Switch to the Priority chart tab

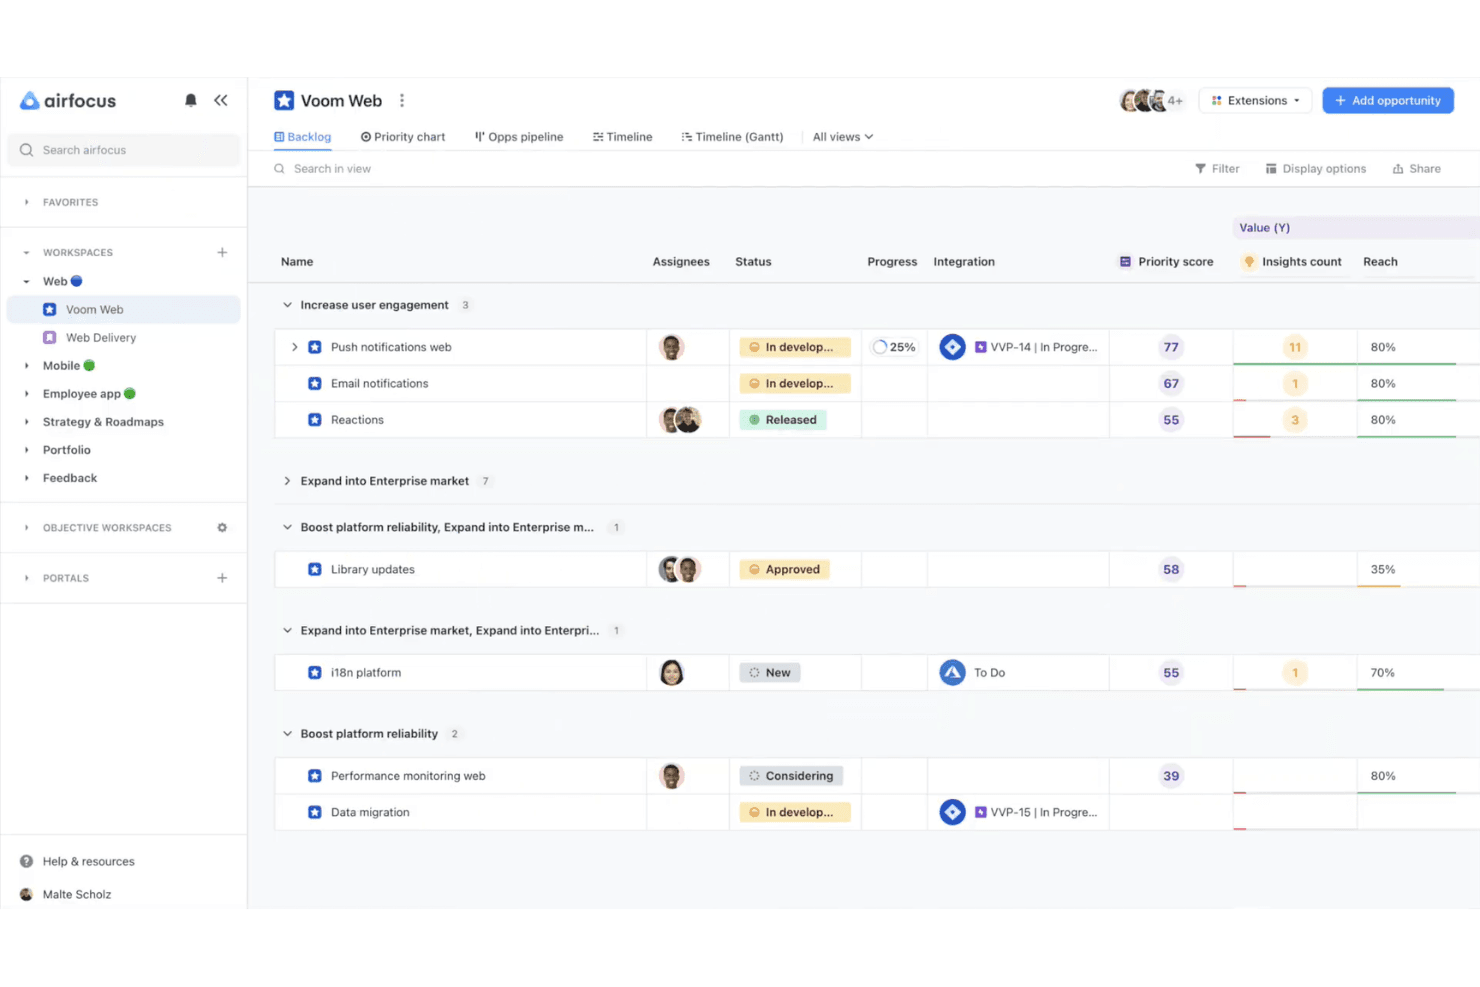403,137
